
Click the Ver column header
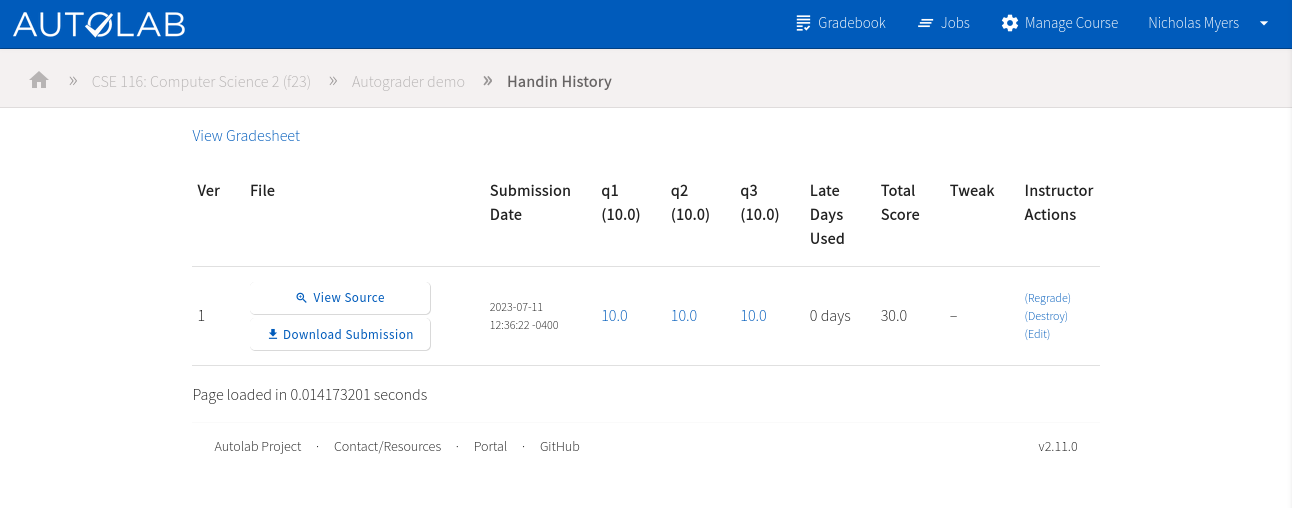[208, 190]
